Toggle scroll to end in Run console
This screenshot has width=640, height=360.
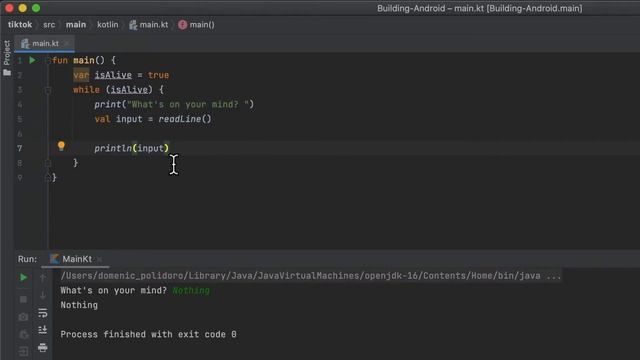43,330
